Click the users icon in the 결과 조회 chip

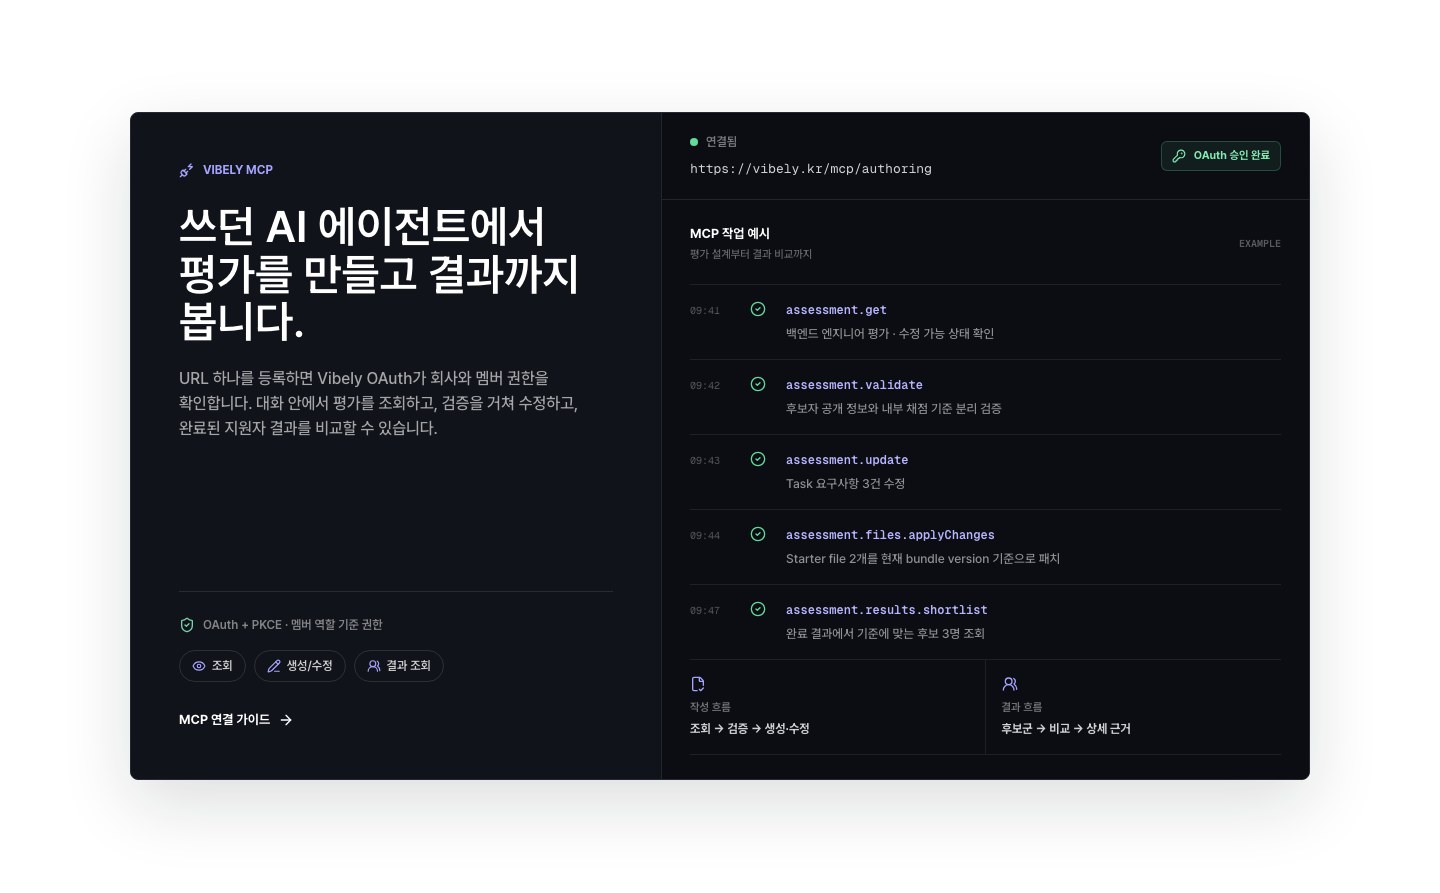click(x=374, y=666)
